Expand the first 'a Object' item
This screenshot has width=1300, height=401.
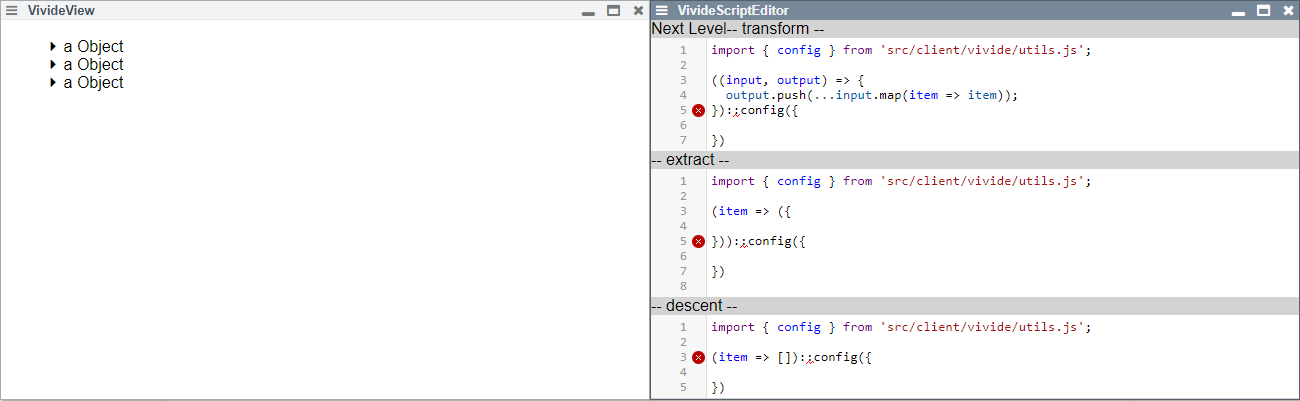53,47
